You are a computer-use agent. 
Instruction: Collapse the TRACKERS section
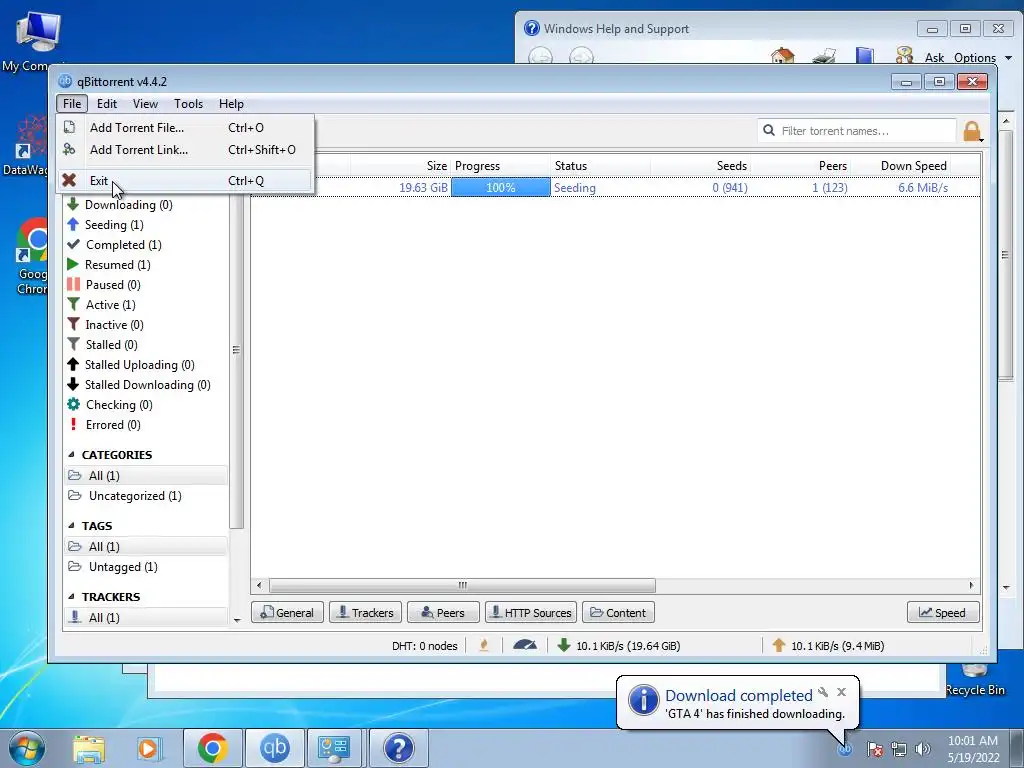tap(71, 597)
